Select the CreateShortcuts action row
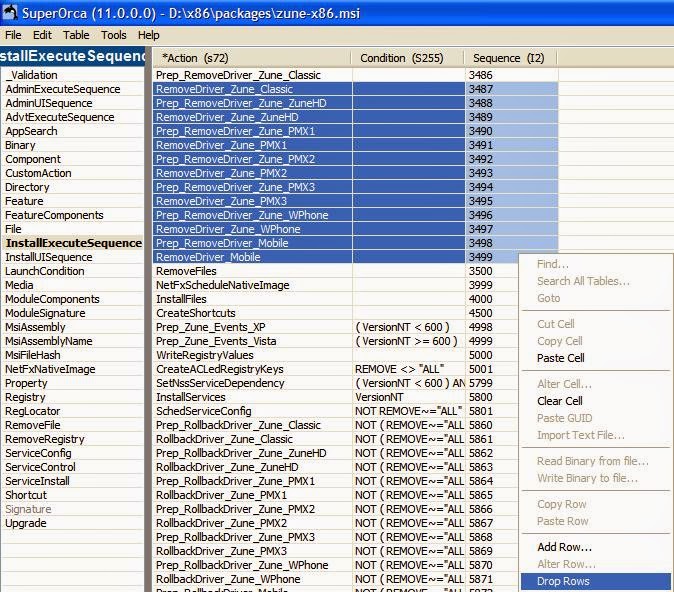This screenshot has height=592, width=674. click(252, 313)
